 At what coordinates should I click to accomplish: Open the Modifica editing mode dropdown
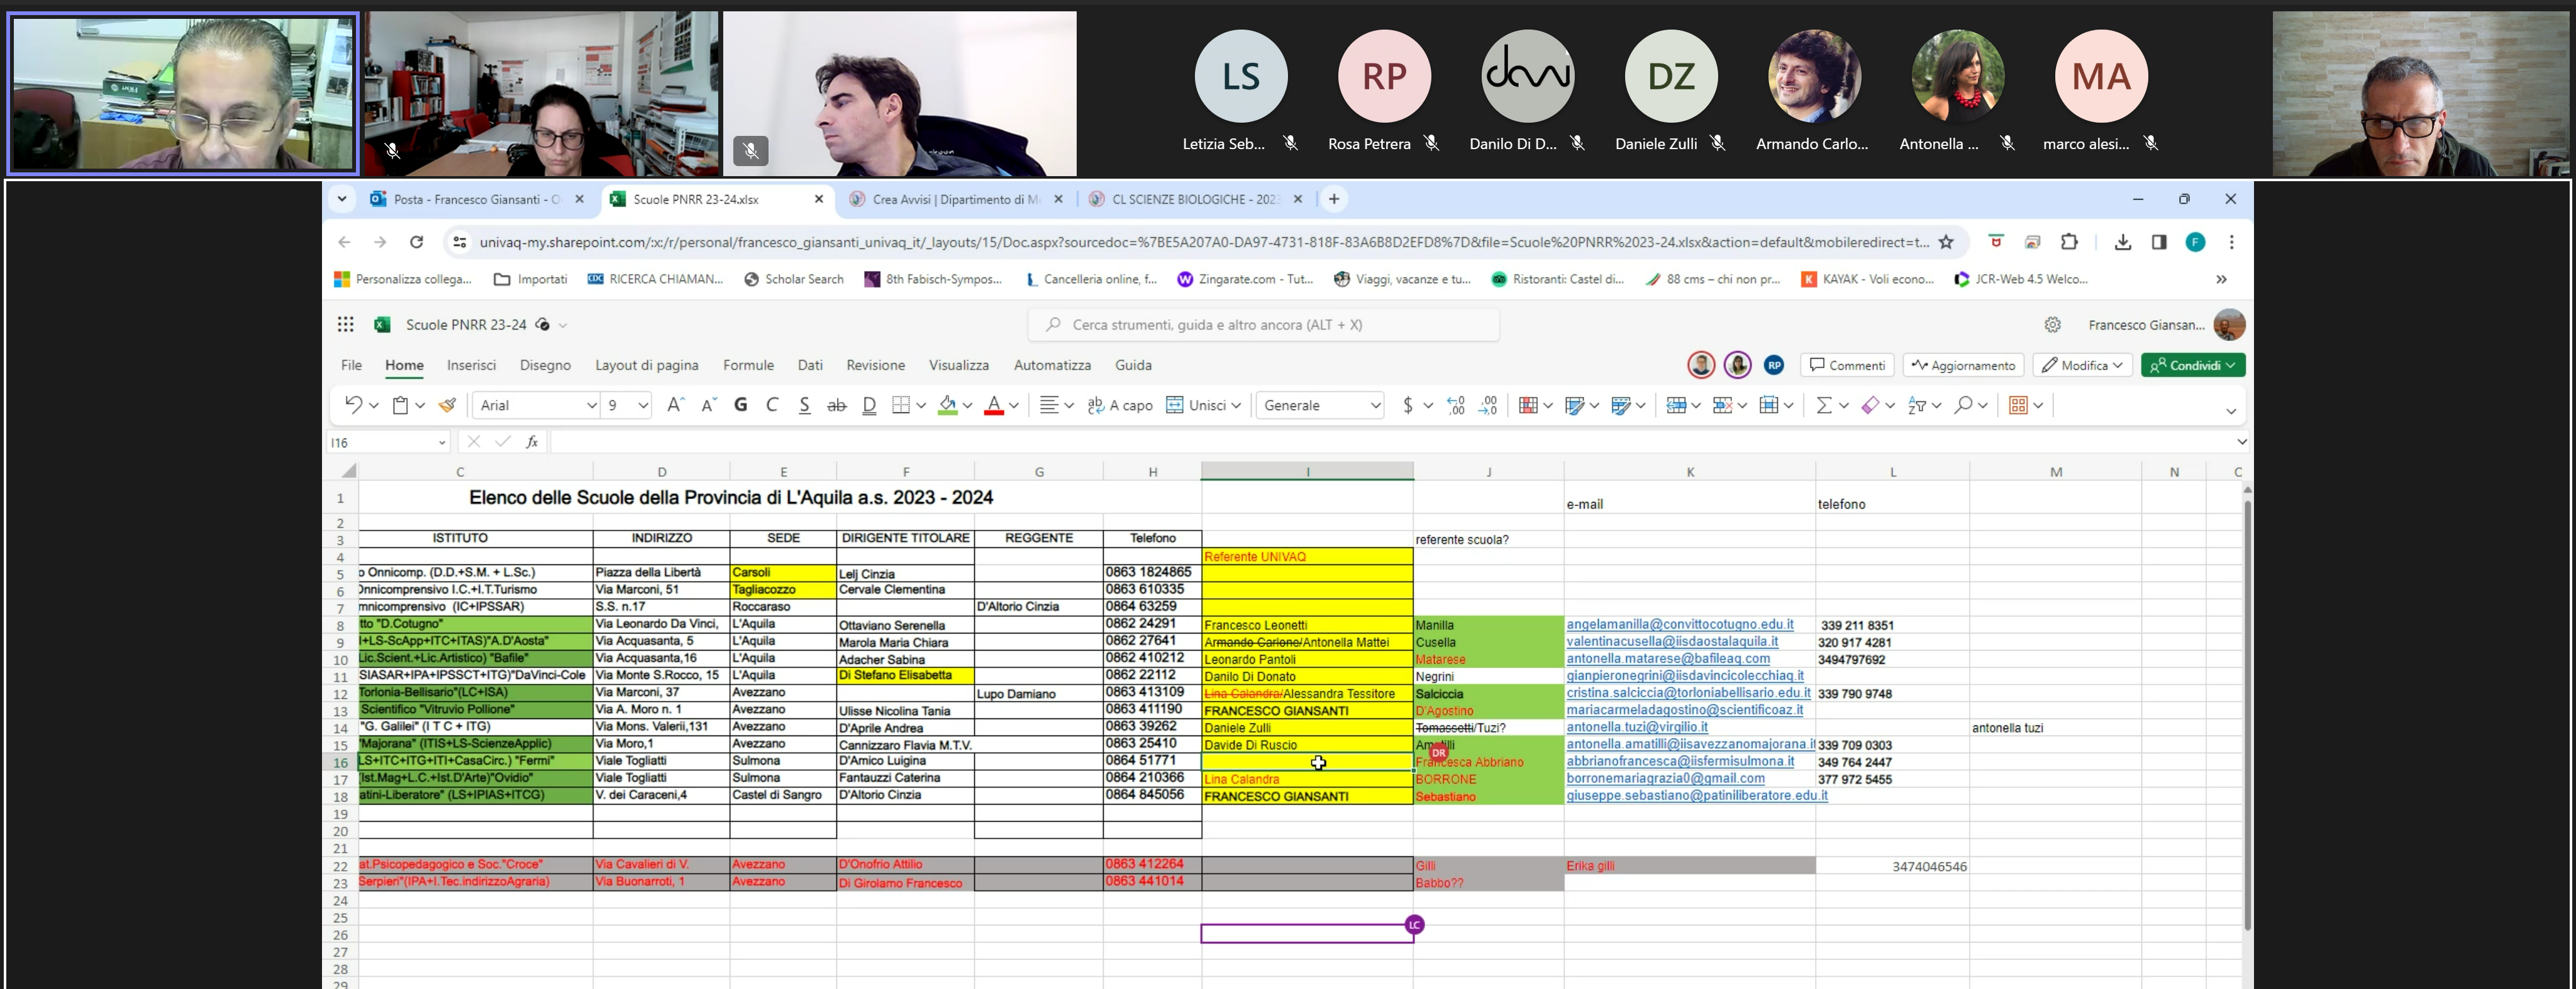[x=2082, y=365]
